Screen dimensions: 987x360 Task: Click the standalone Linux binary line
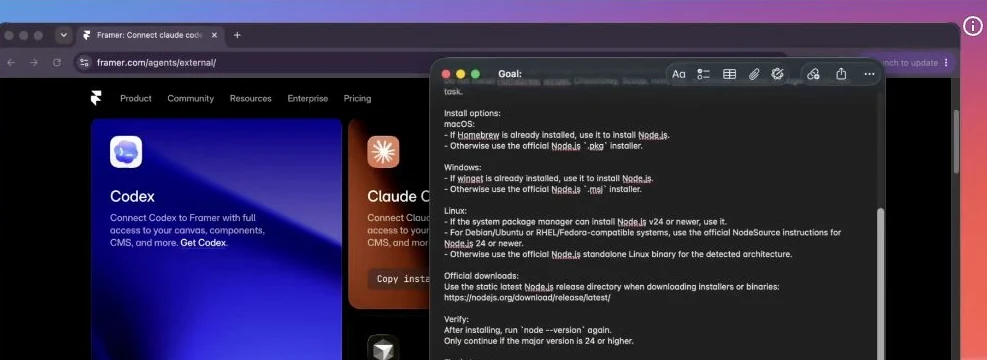tap(618, 254)
